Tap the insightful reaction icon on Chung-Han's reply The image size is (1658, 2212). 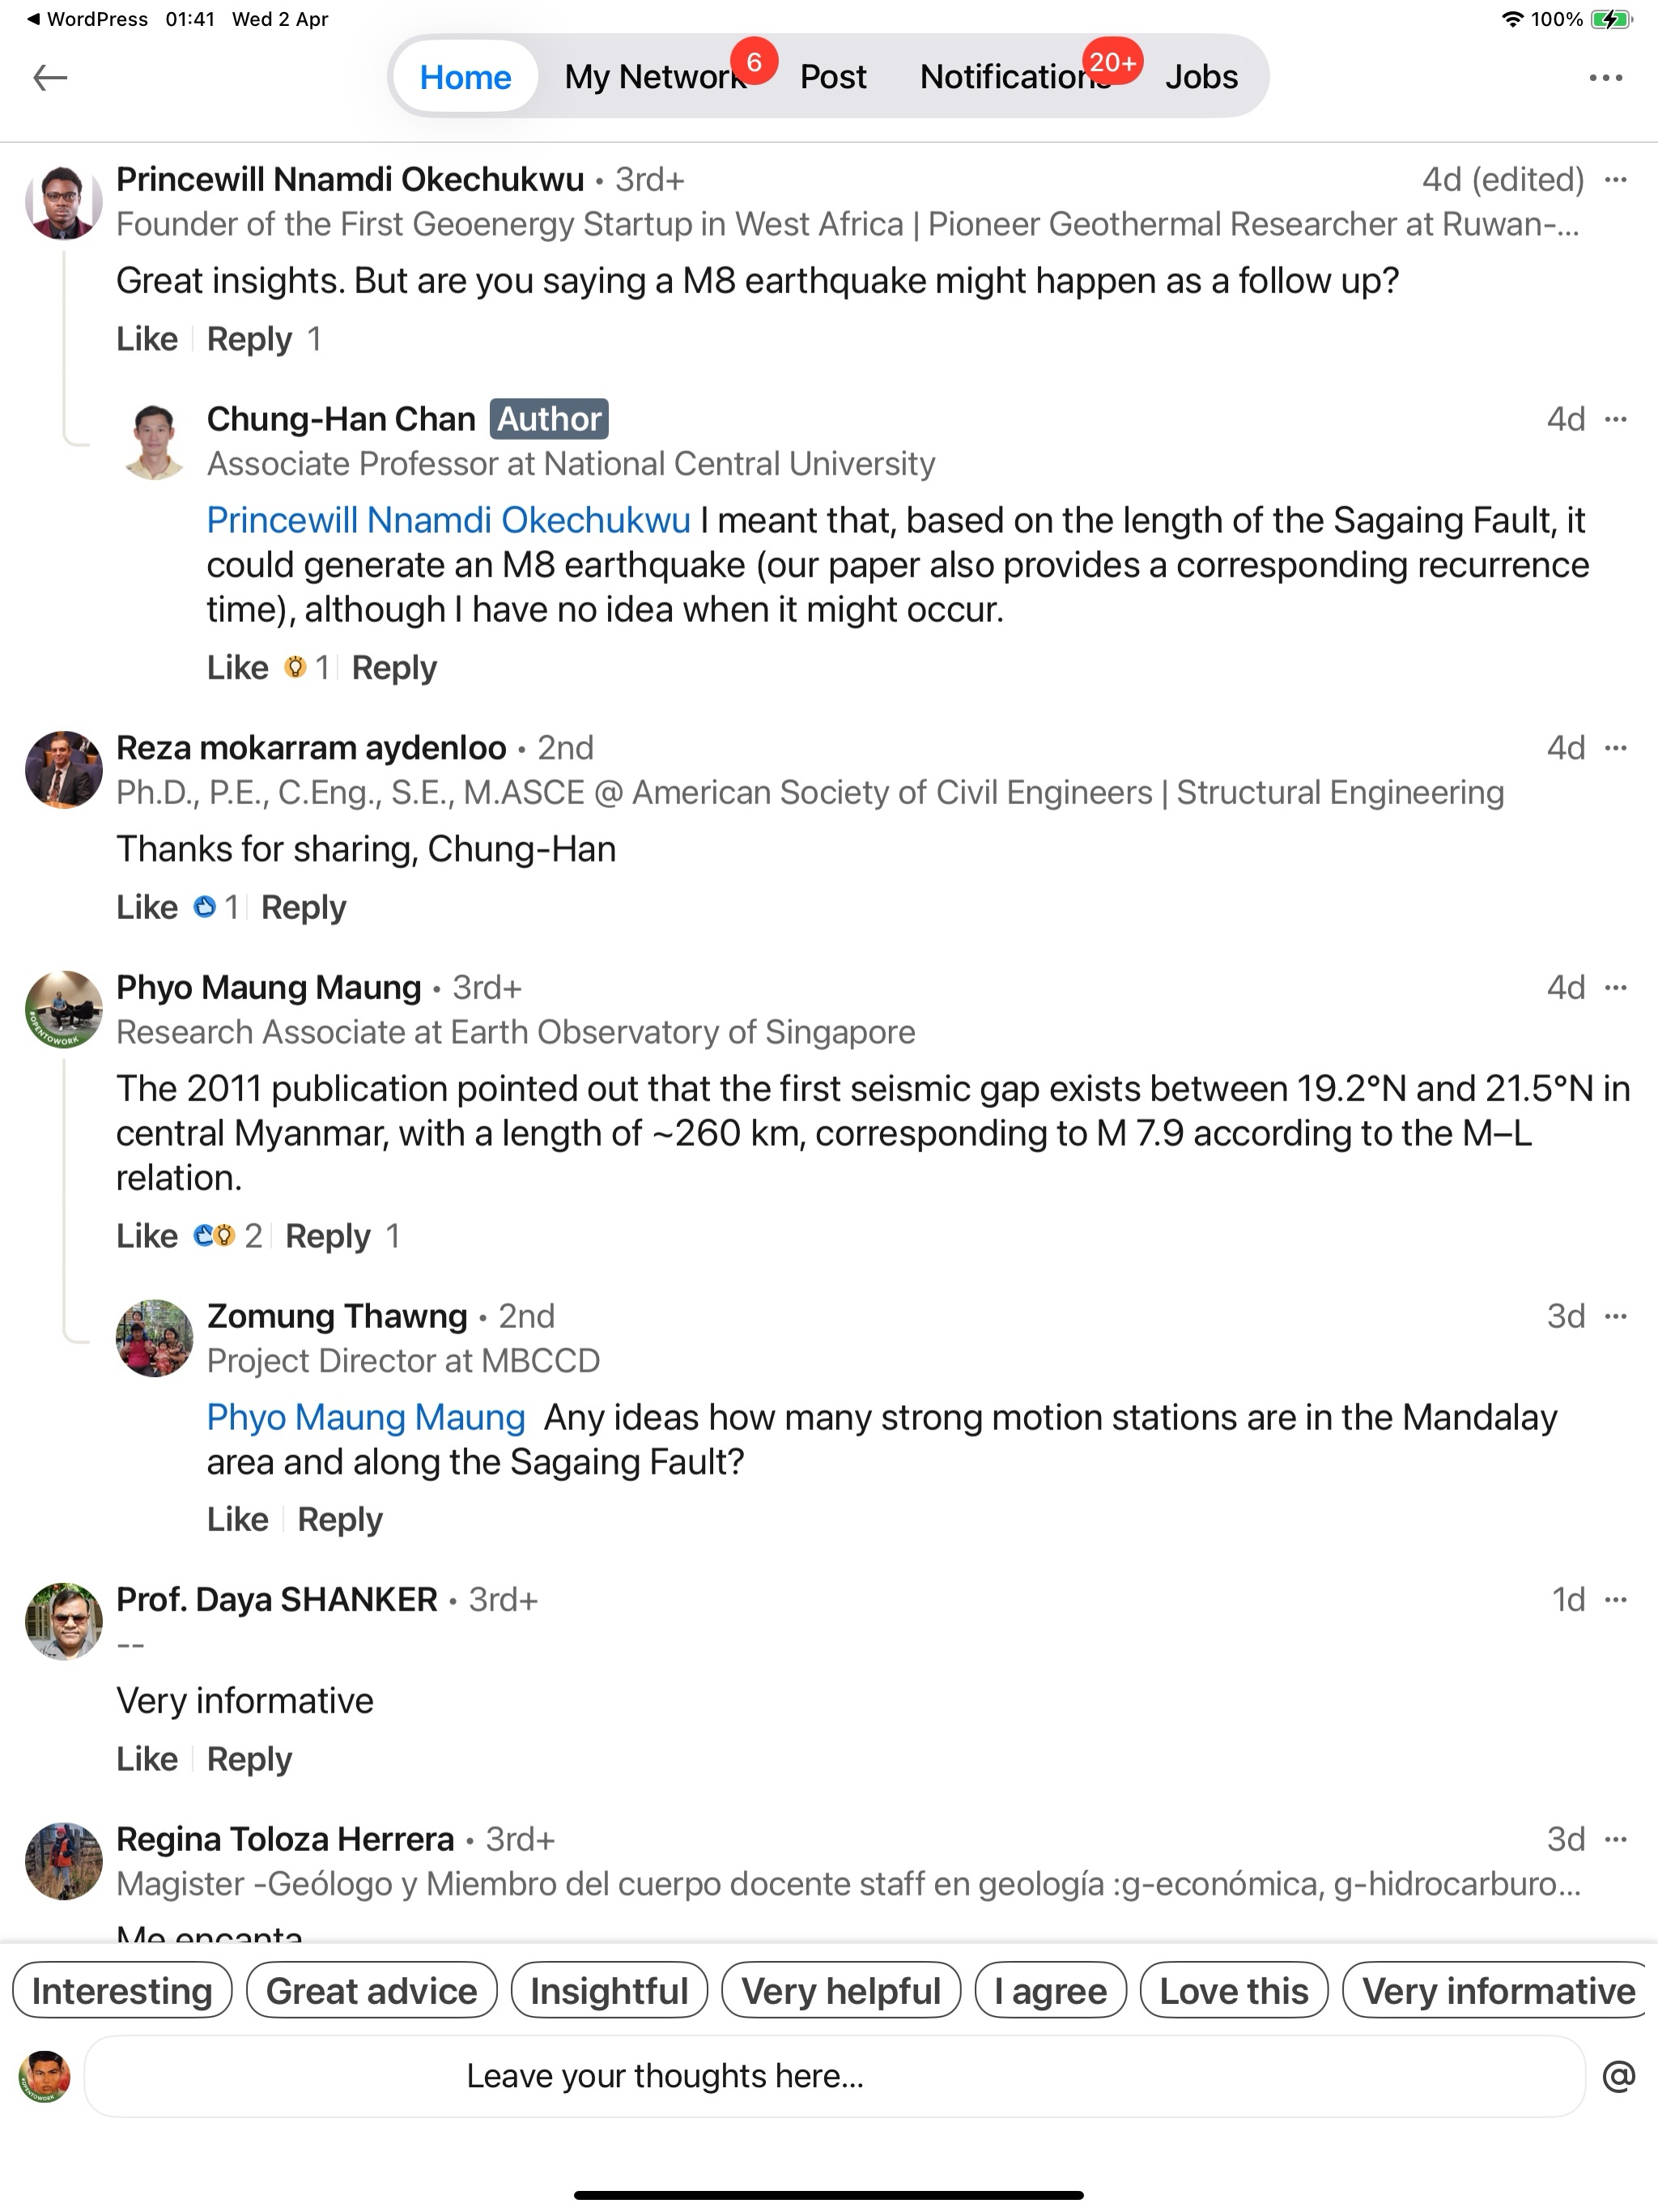click(295, 667)
